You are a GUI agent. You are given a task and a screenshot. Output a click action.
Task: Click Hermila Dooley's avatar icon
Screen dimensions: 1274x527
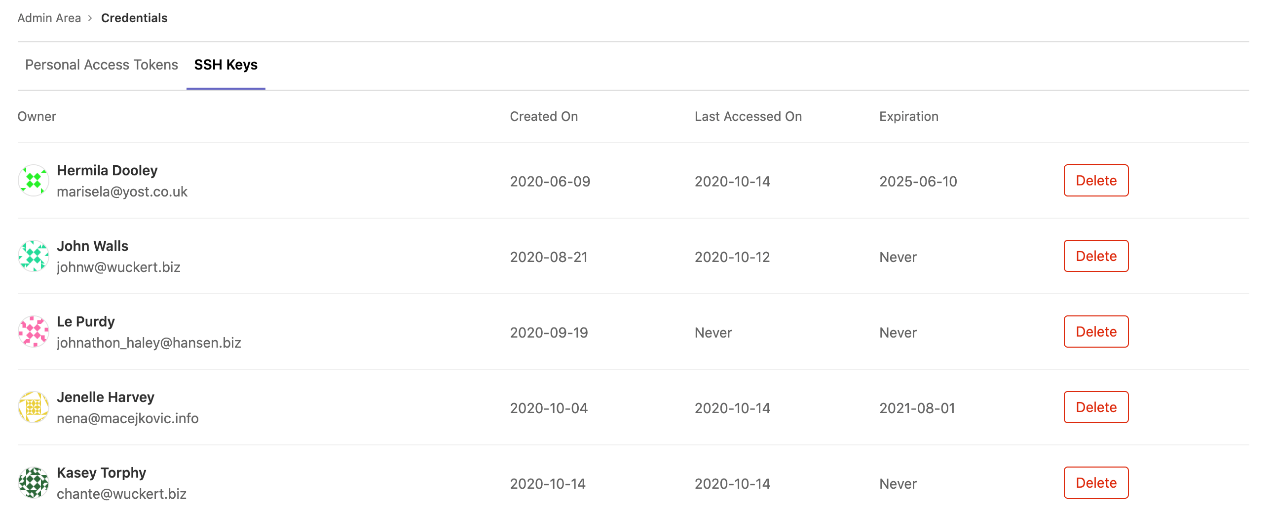[34, 180]
